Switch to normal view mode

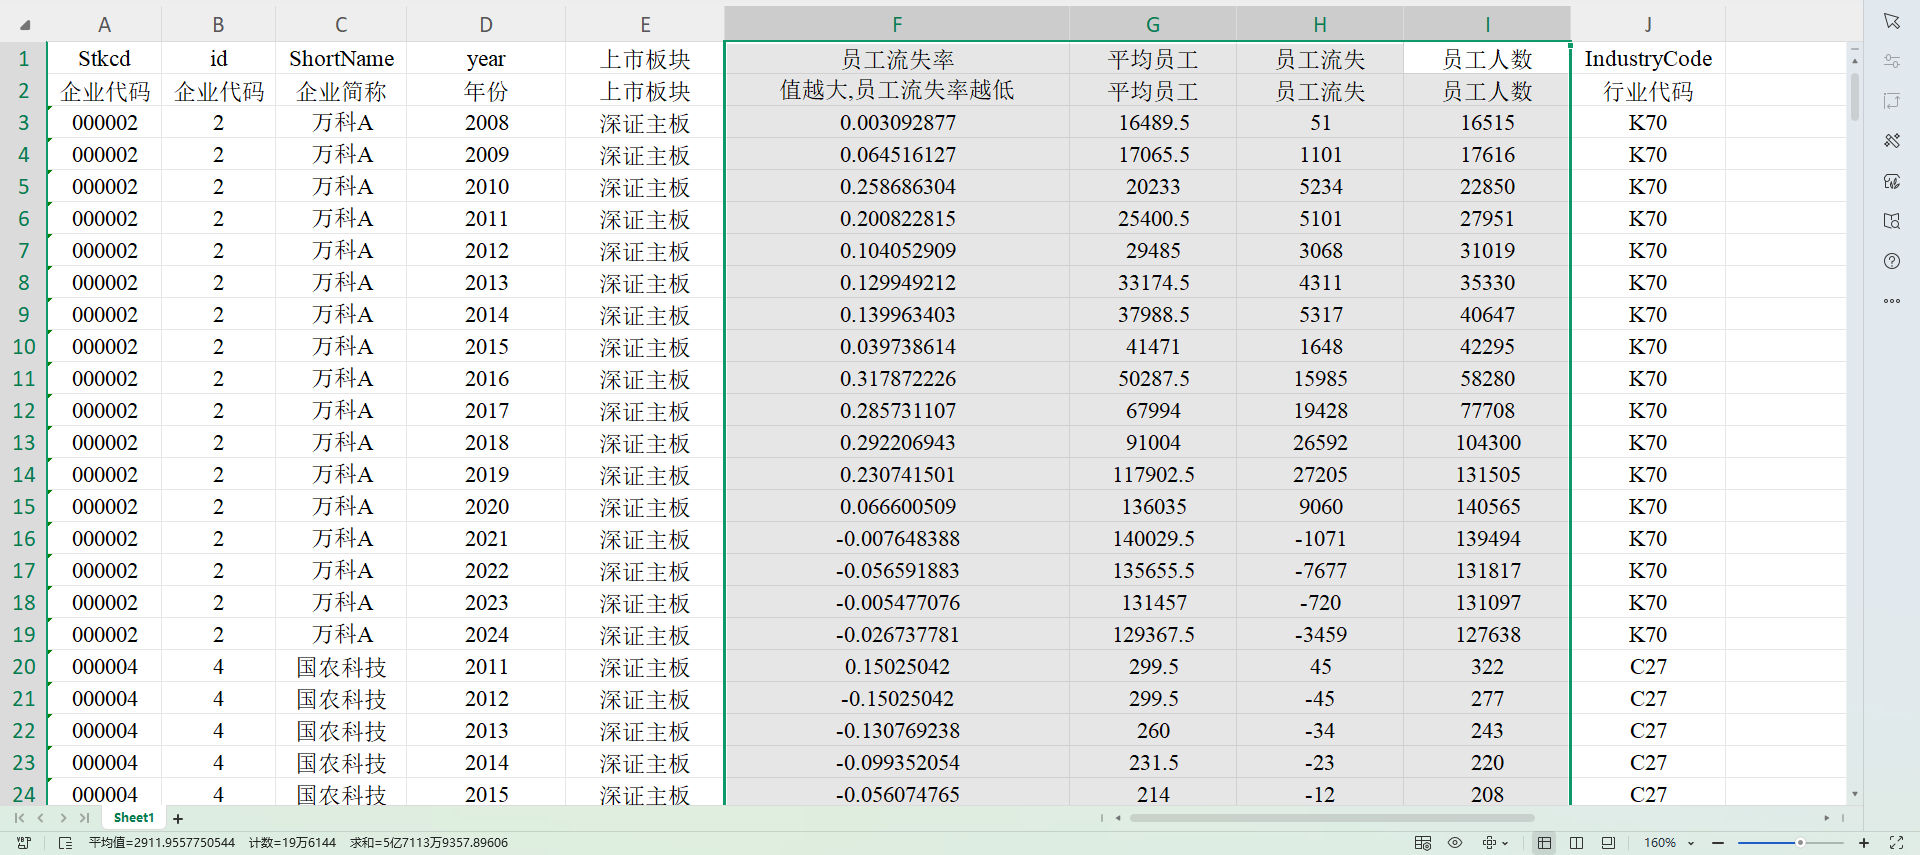[1544, 843]
